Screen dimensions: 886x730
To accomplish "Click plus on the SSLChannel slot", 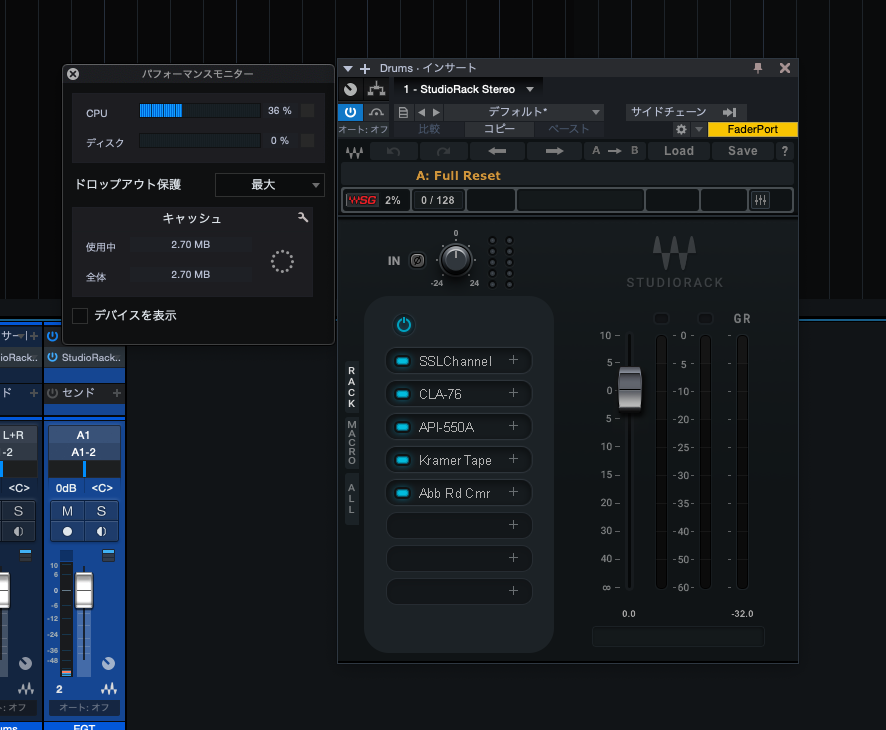I will (513, 360).
